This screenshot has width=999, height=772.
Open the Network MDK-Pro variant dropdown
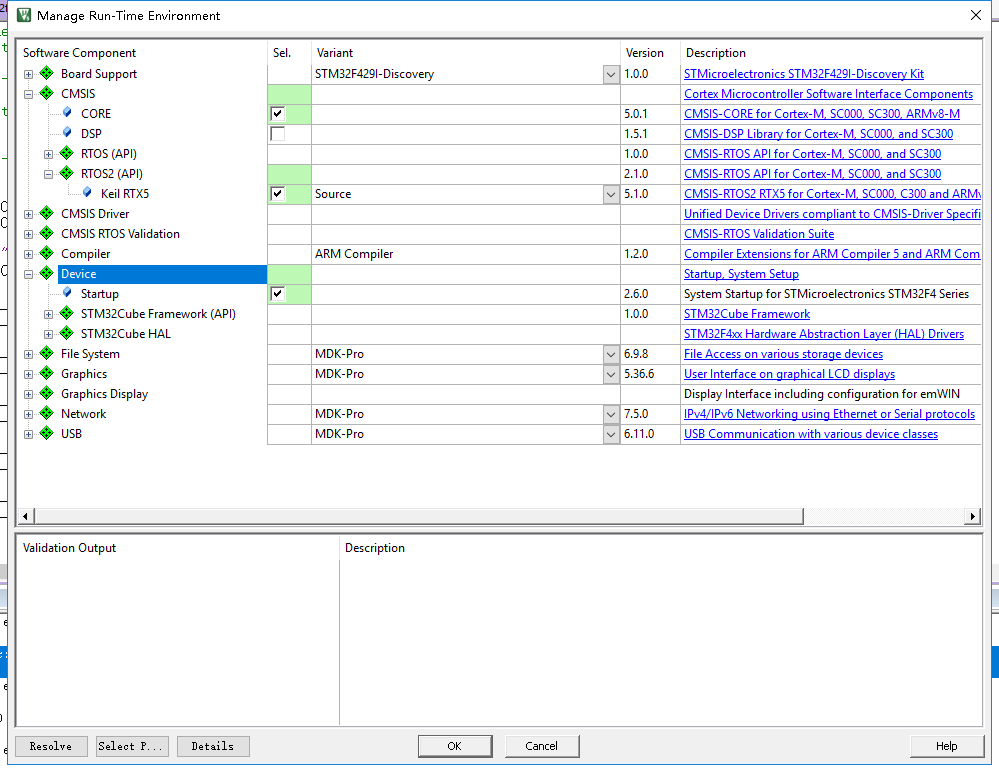tap(611, 414)
